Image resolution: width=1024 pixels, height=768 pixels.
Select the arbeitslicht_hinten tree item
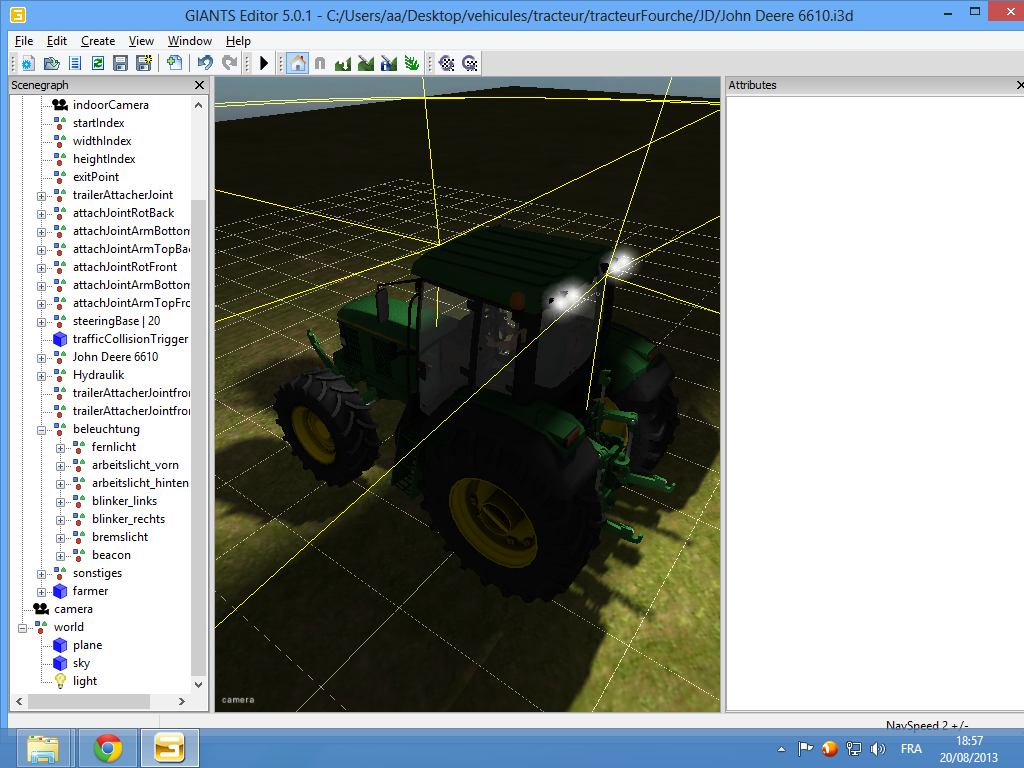click(x=140, y=483)
